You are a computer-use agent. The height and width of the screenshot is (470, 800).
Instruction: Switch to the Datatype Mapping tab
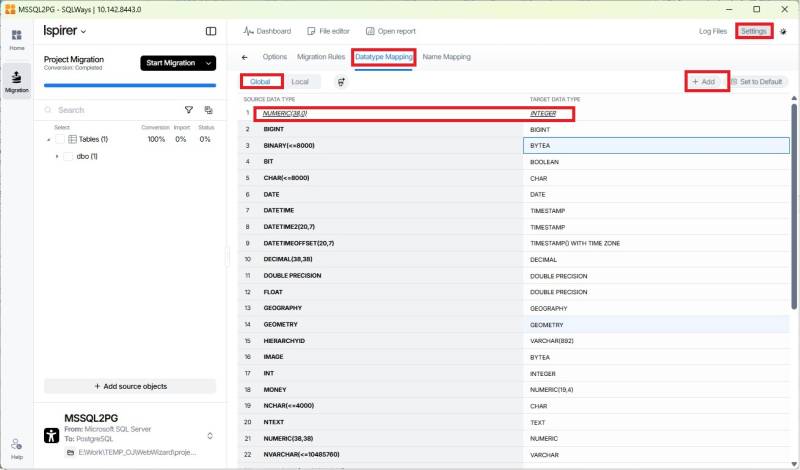click(384, 57)
